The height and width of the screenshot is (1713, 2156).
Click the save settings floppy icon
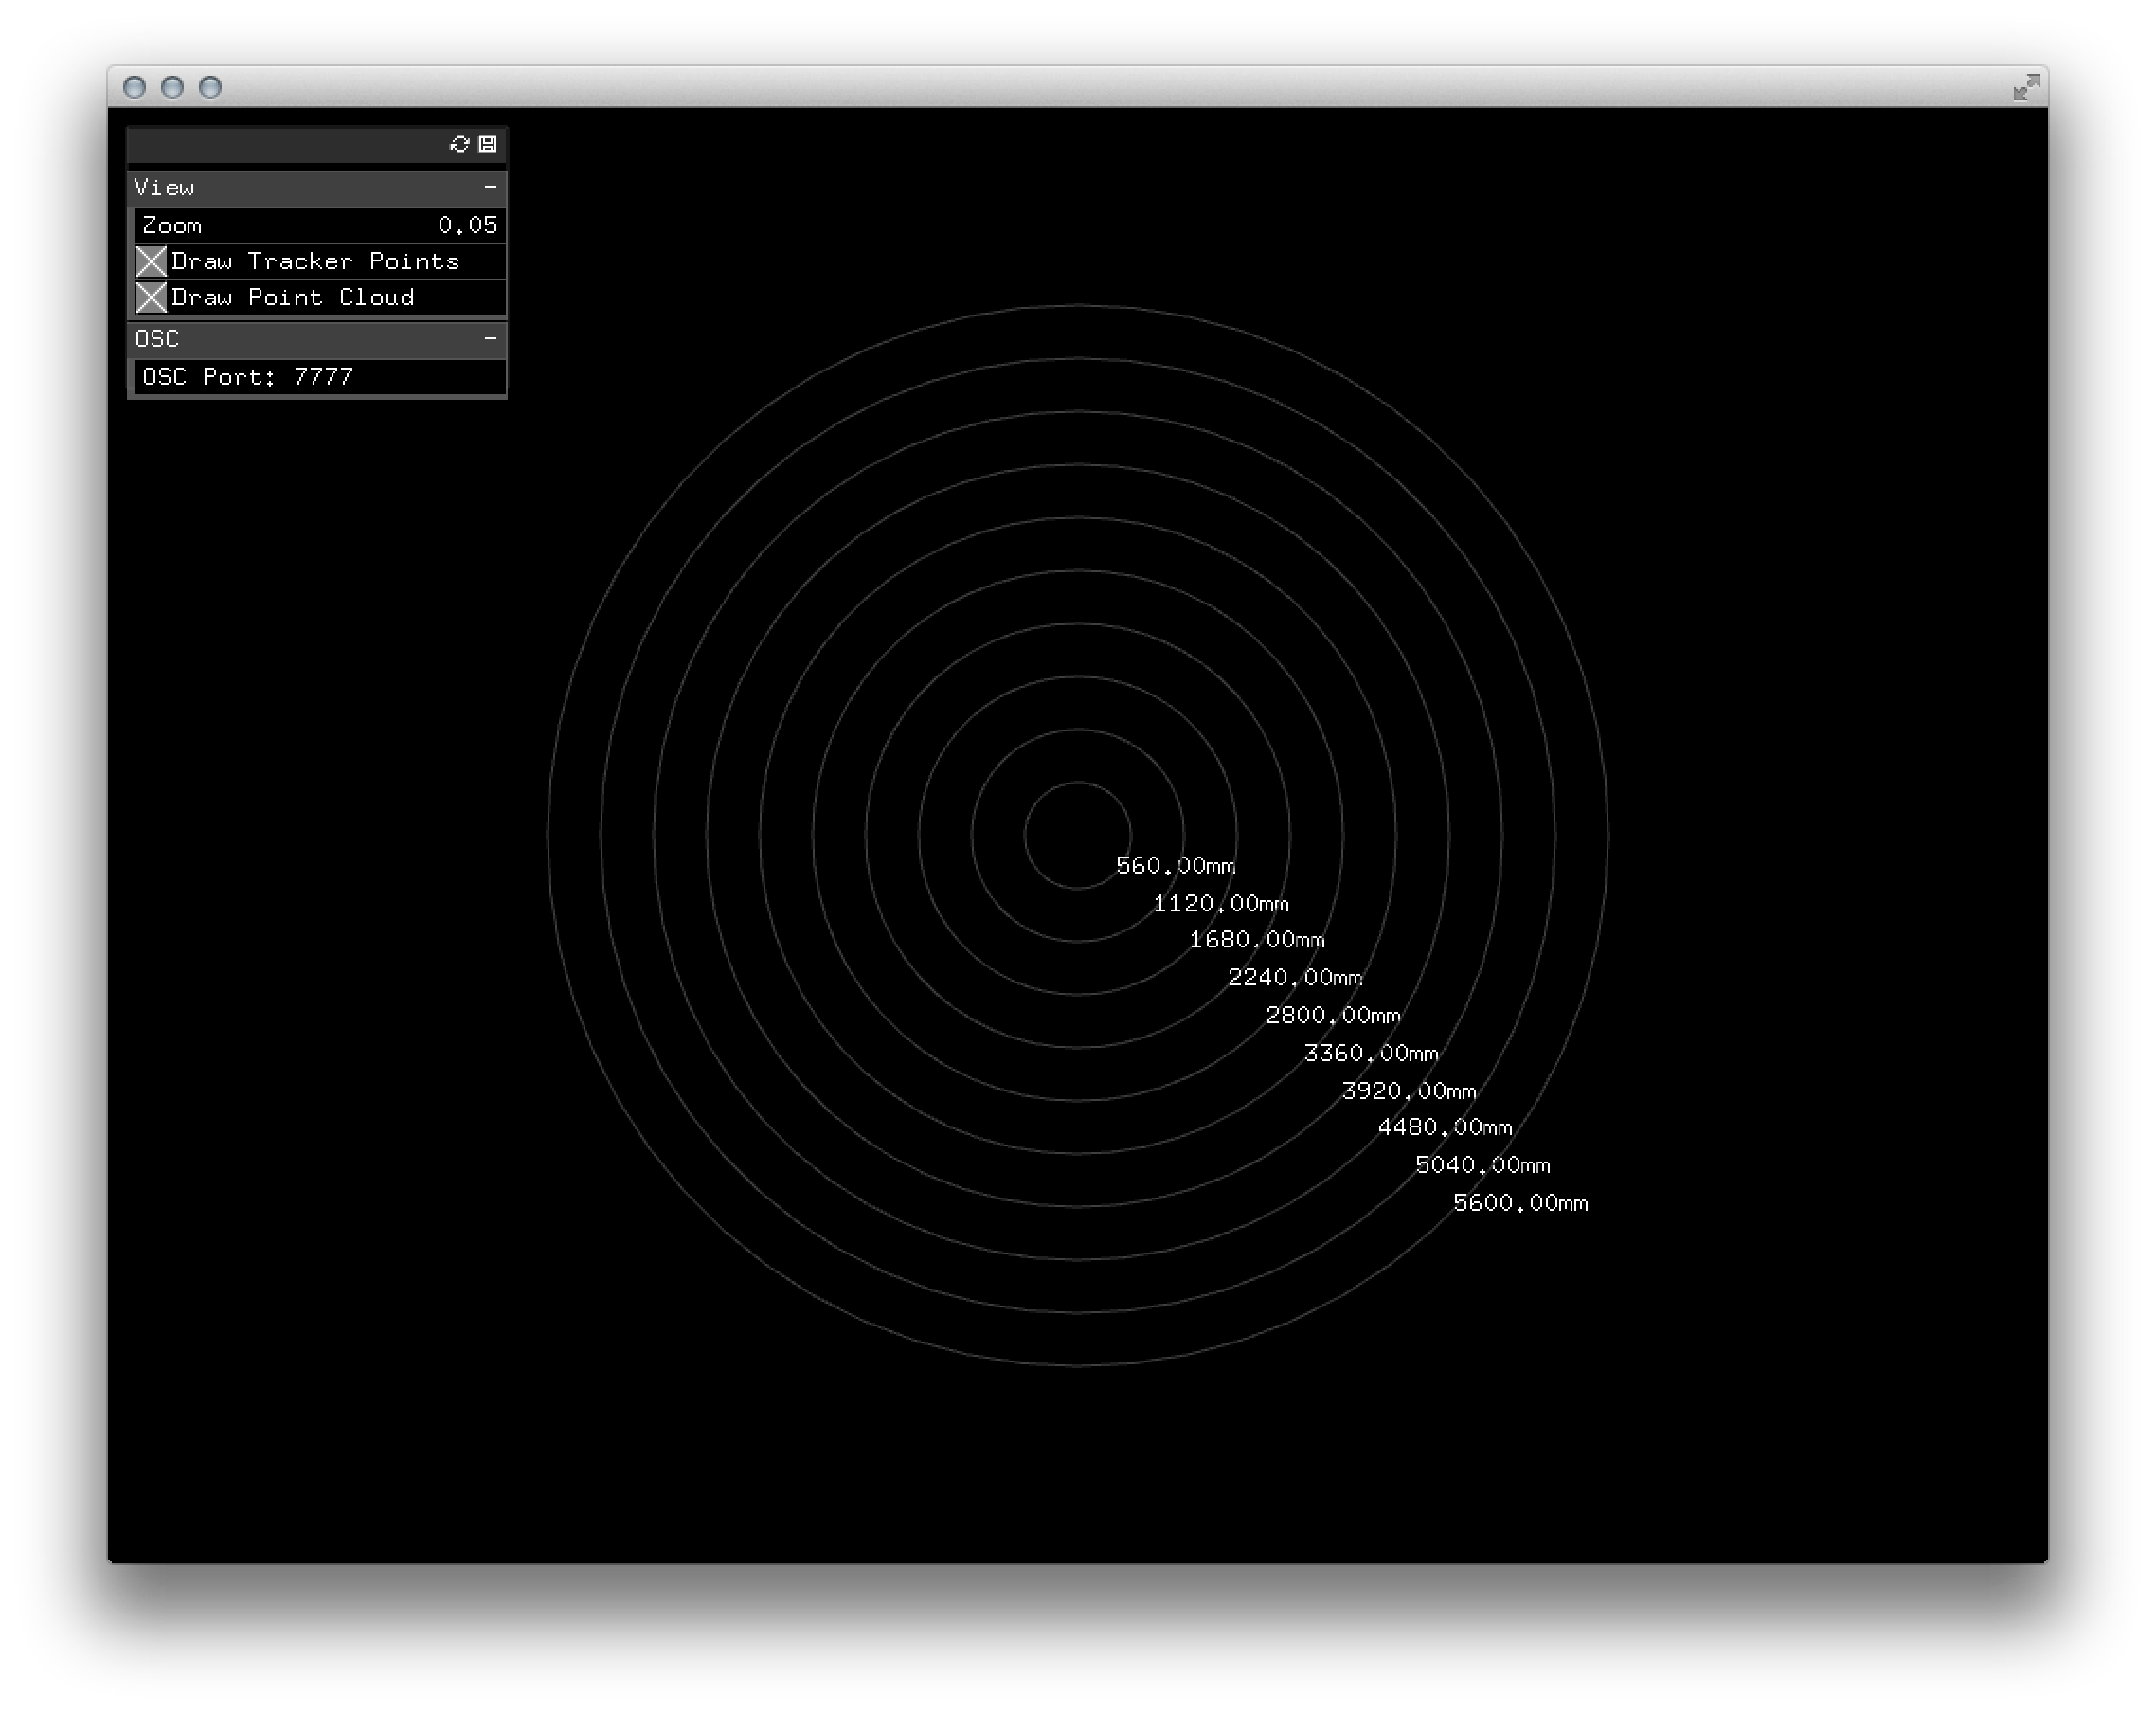(488, 144)
